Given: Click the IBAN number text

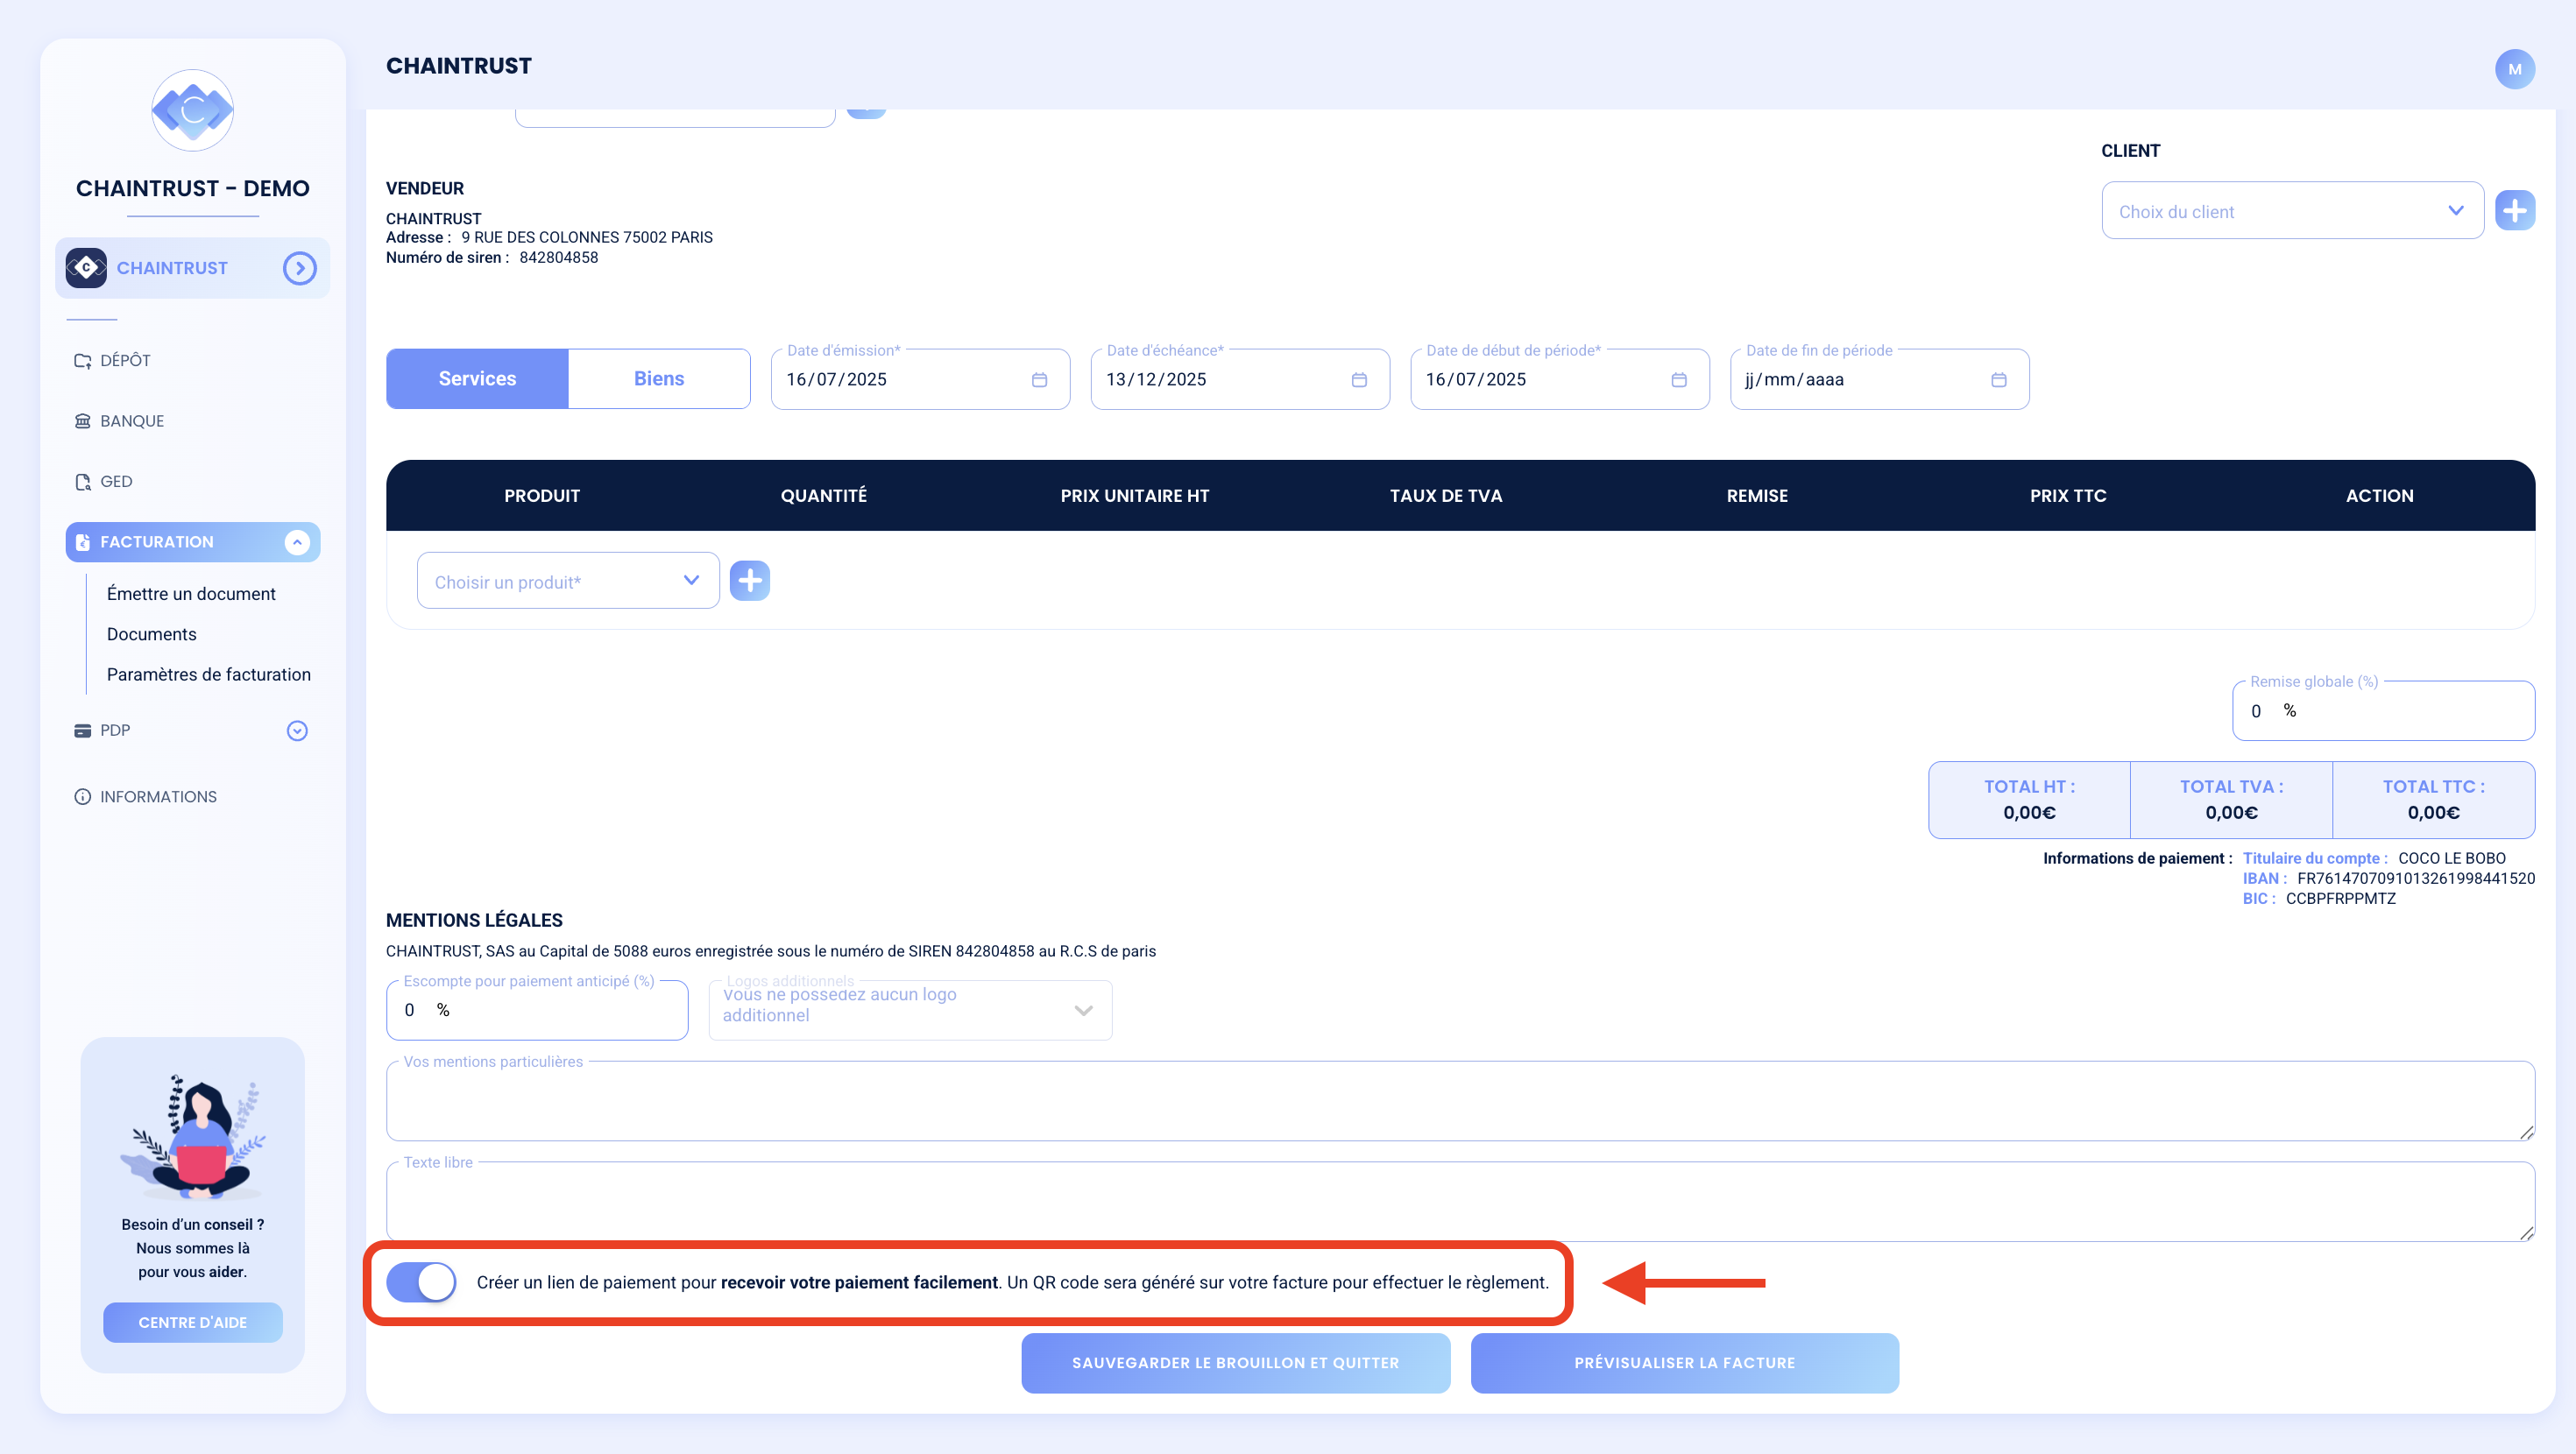Looking at the screenshot, I should tap(2416, 879).
